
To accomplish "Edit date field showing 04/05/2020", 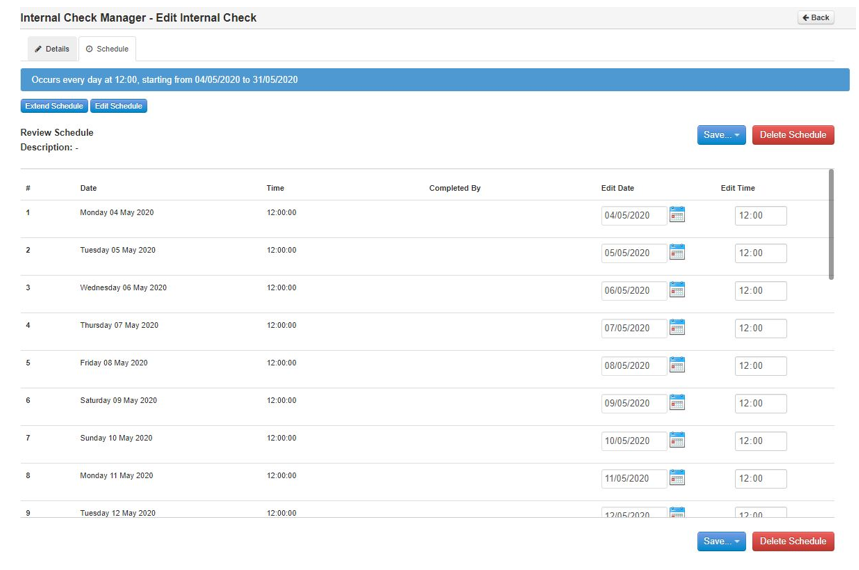I will [x=634, y=215].
